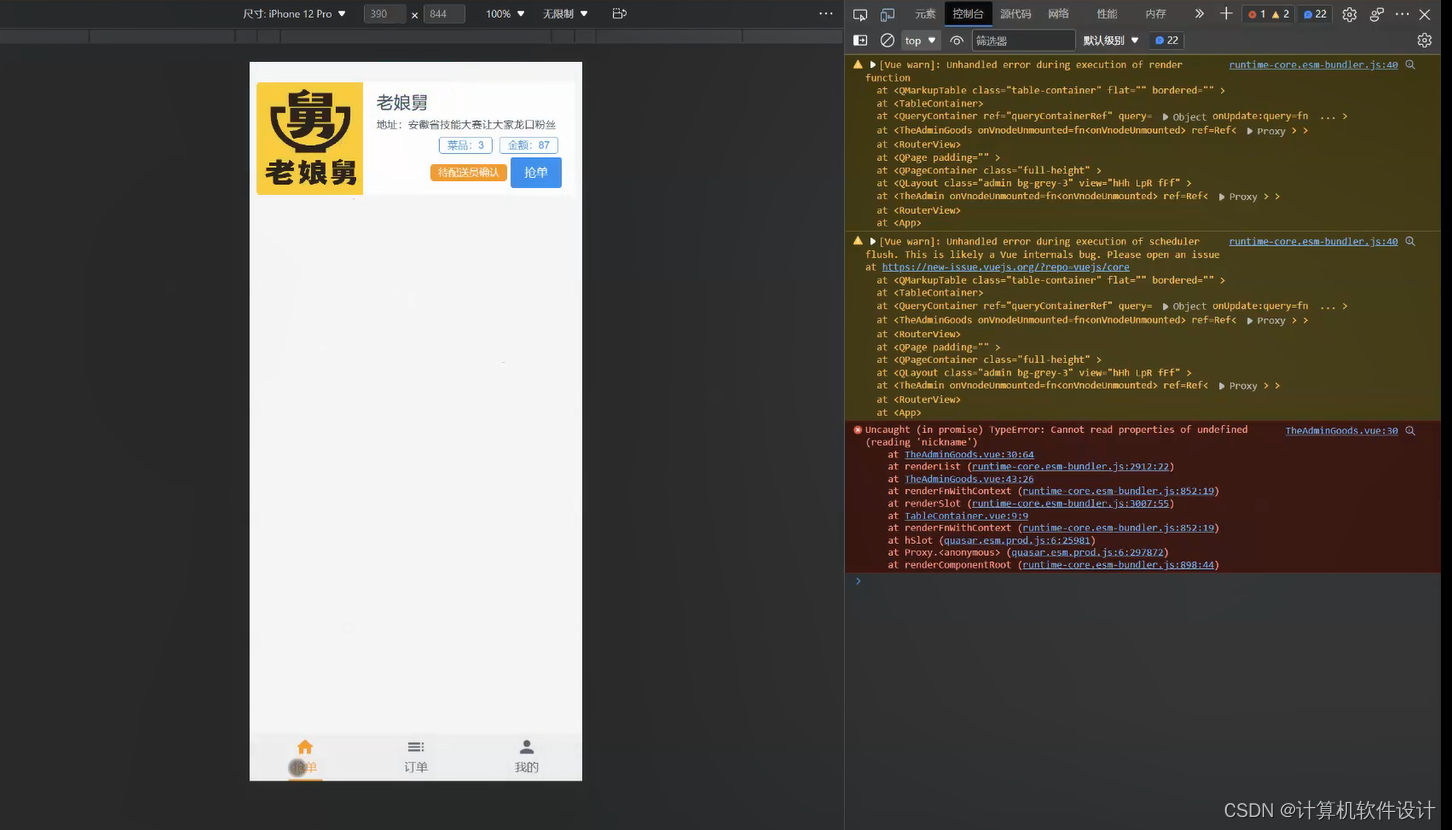This screenshot has width=1452, height=830.
Task: Click the 待配送员确认 status tag
Action: click(x=469, y=172)
